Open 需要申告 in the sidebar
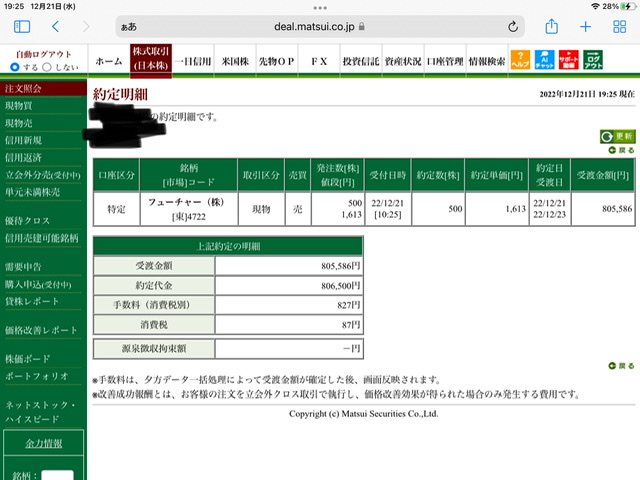 pos(23,267)
